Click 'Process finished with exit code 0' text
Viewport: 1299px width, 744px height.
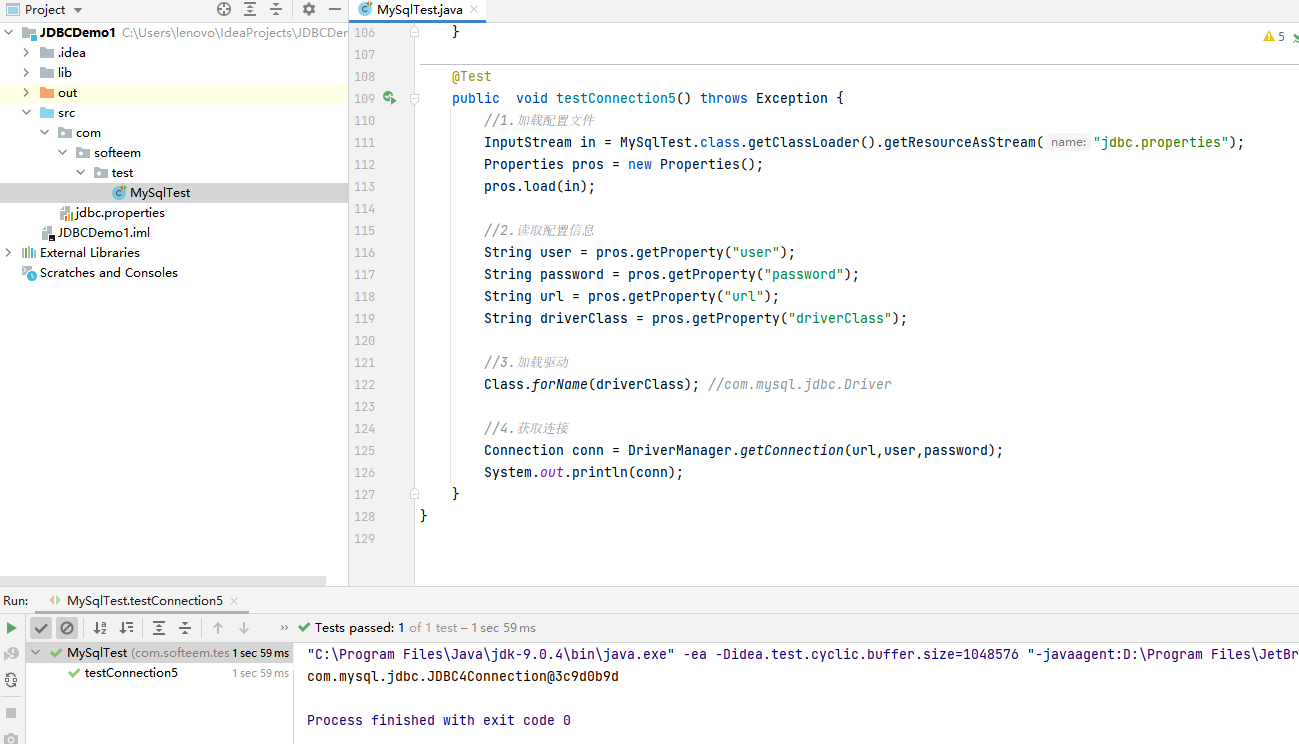[439, 720]
